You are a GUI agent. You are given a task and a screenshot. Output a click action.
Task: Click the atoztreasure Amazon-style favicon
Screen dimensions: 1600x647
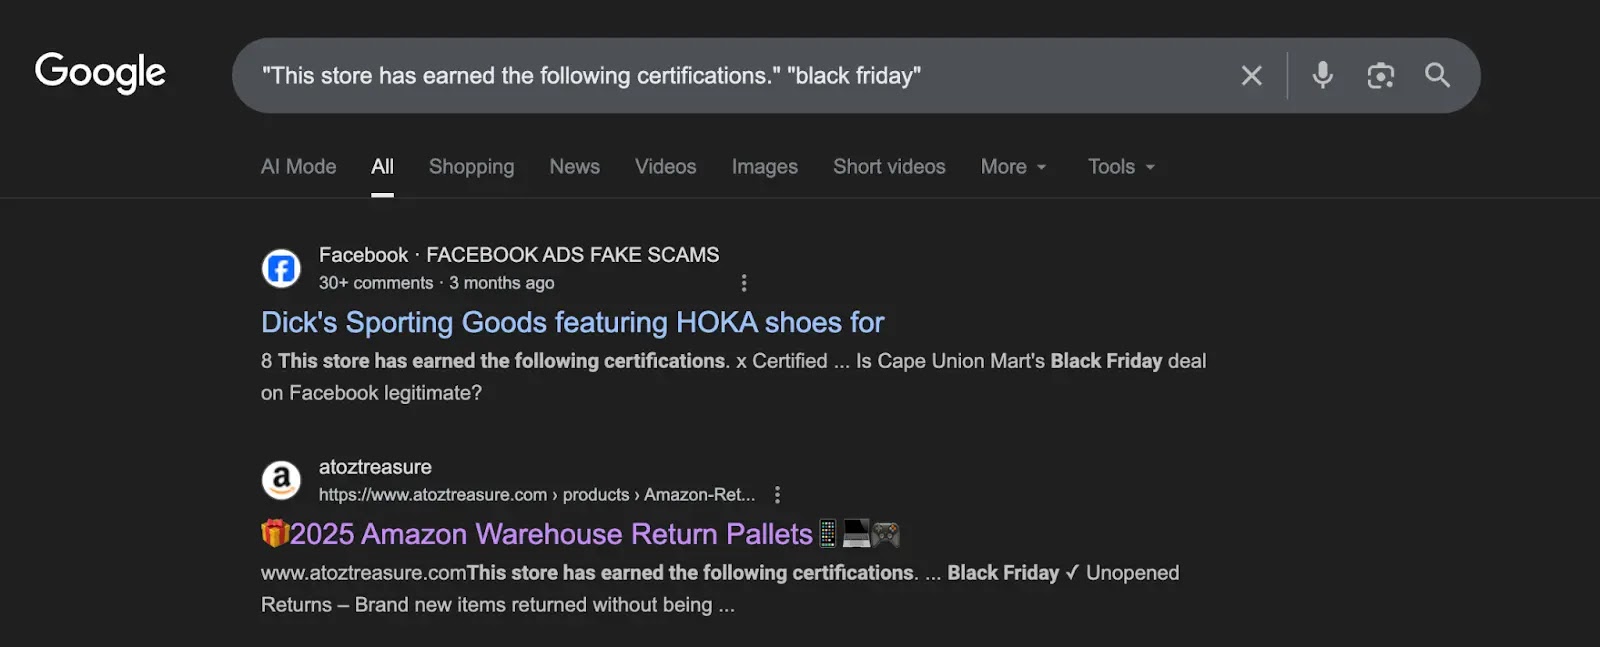[281, 481]
